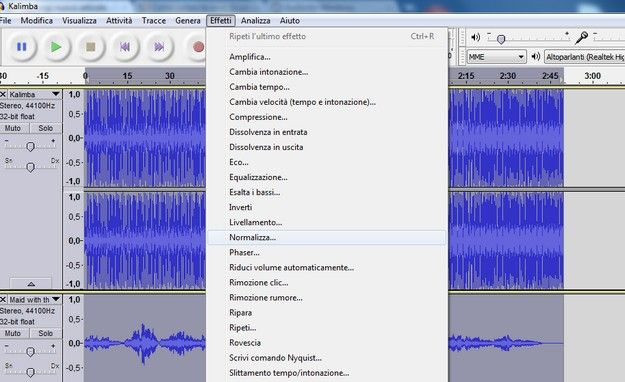625x382 pixels.
Task: Collapse the Kalimba track with arrow button
Action: (x=31, y=284)
